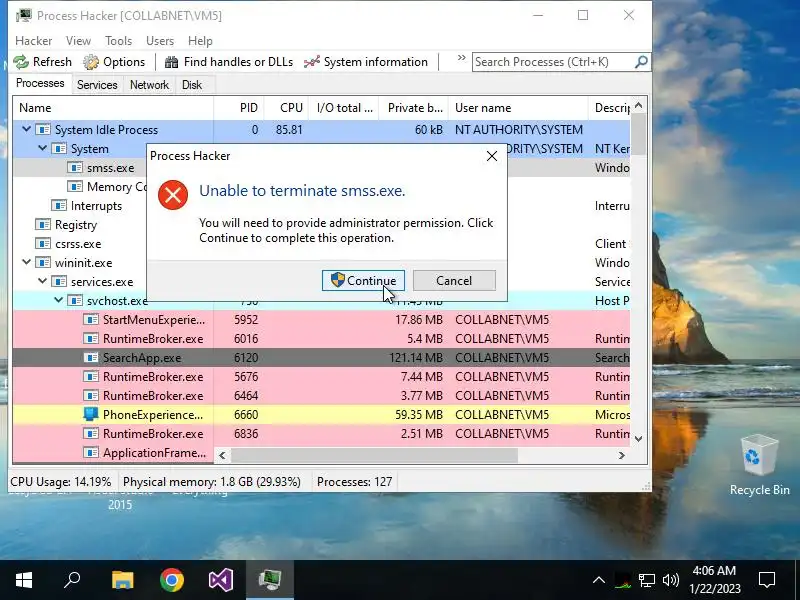The width and height of the screenshot is (800, 600).
Task: Collapse the System tree node
Action: point(42,148)
